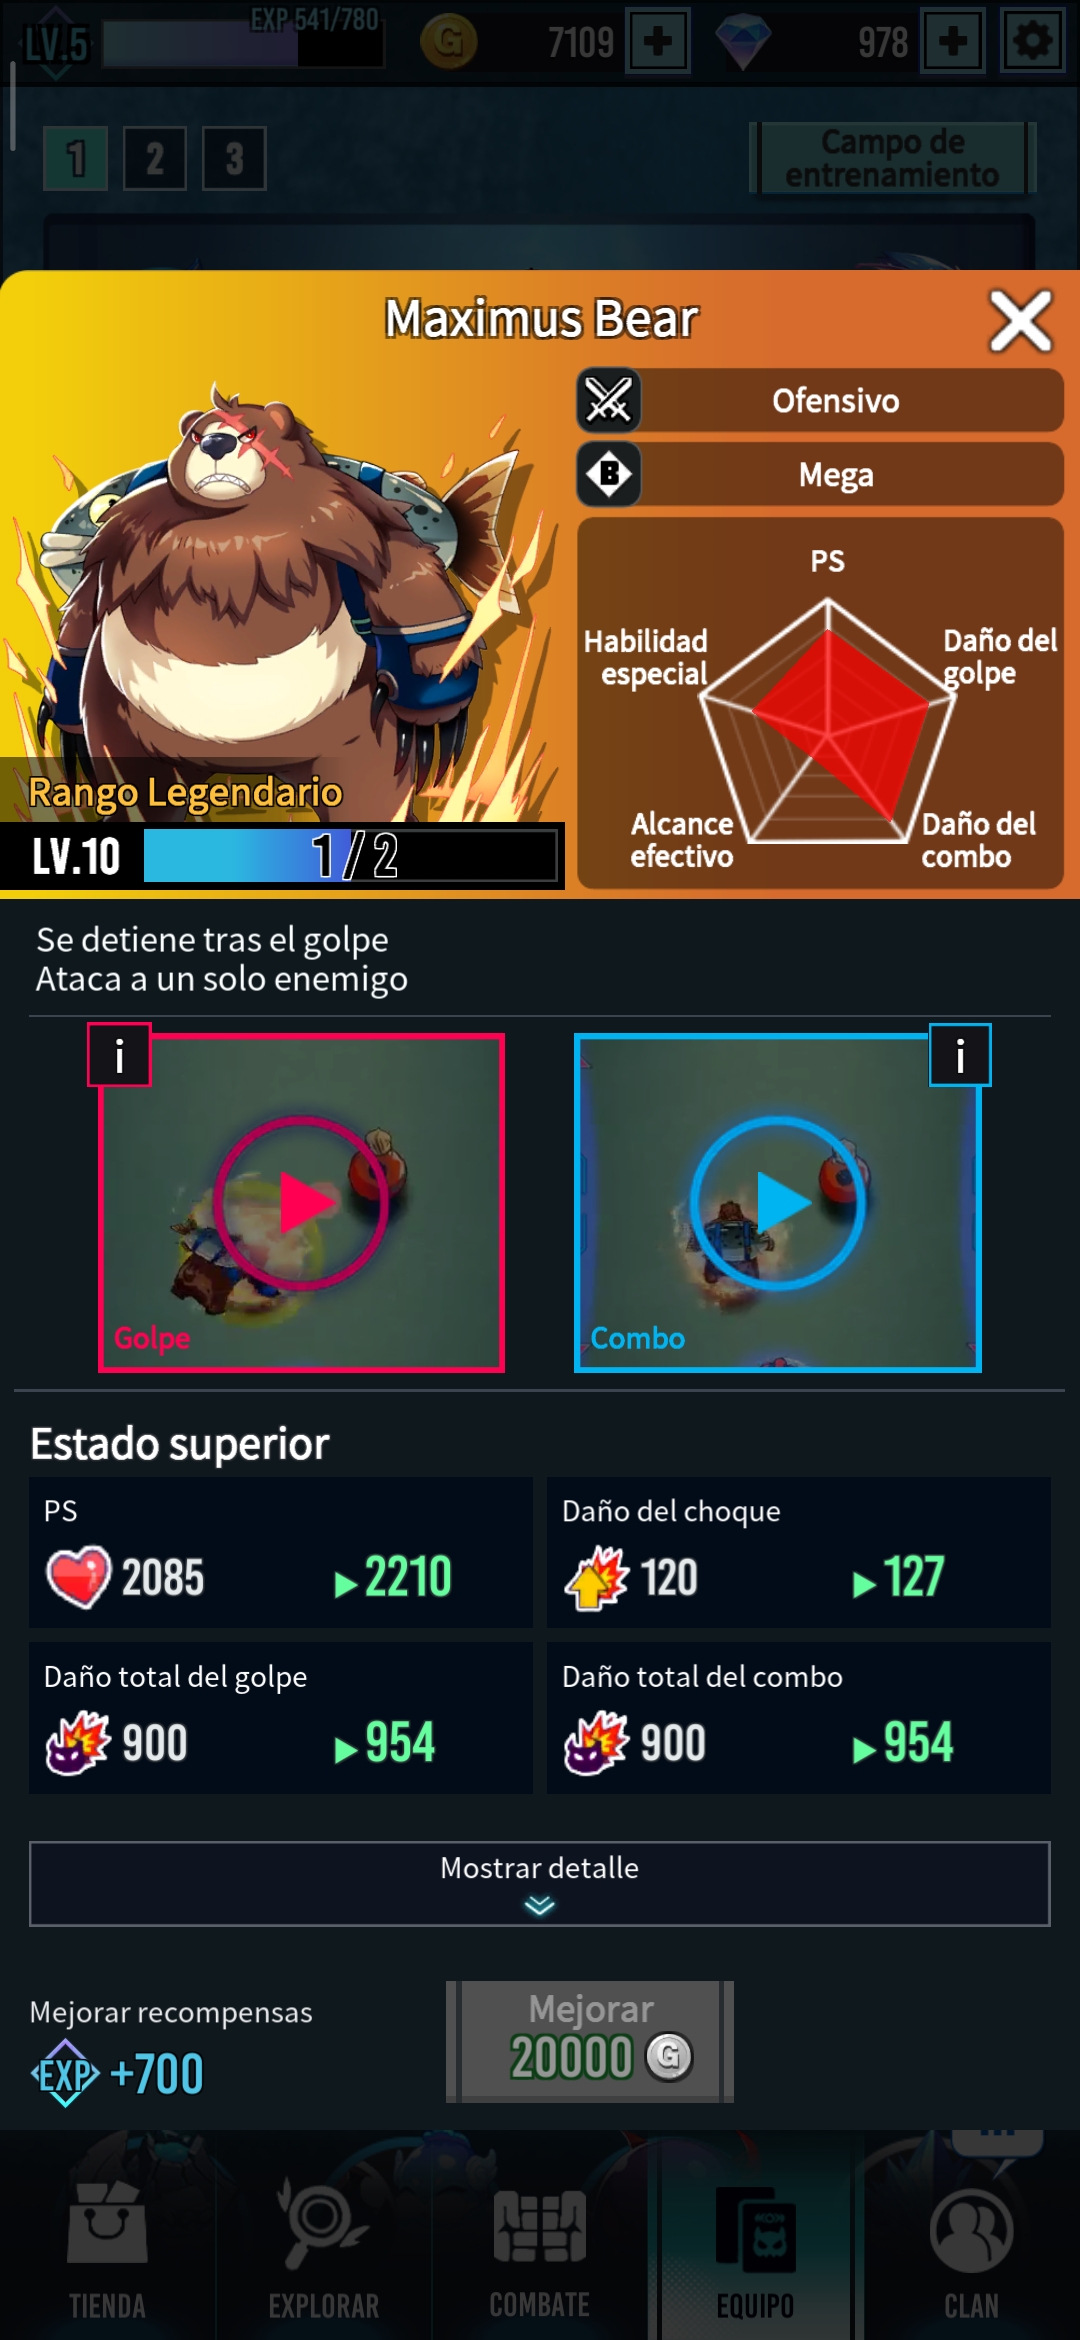Go to Combate tab
This screenshot has width=1080, height=2340.
click(540, 2245)
